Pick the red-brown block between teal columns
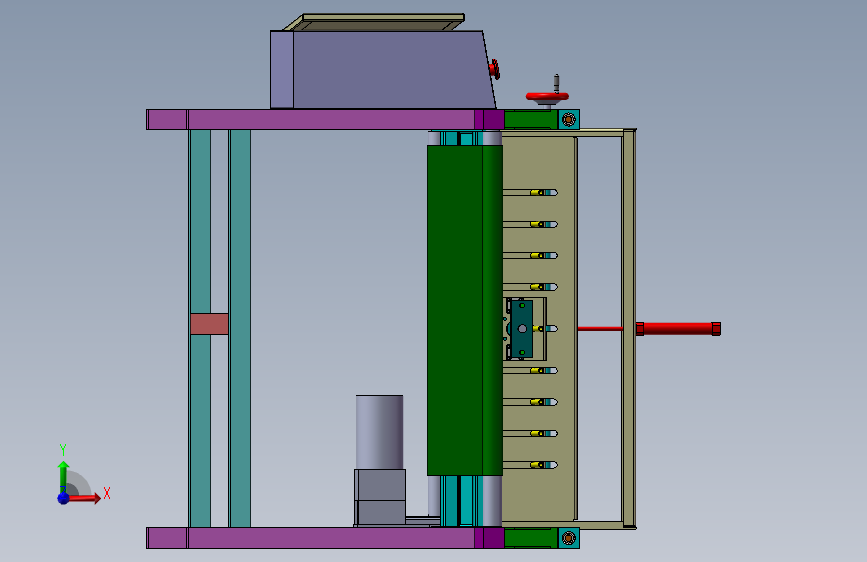867x562 pixels. (x=210, y=324)
